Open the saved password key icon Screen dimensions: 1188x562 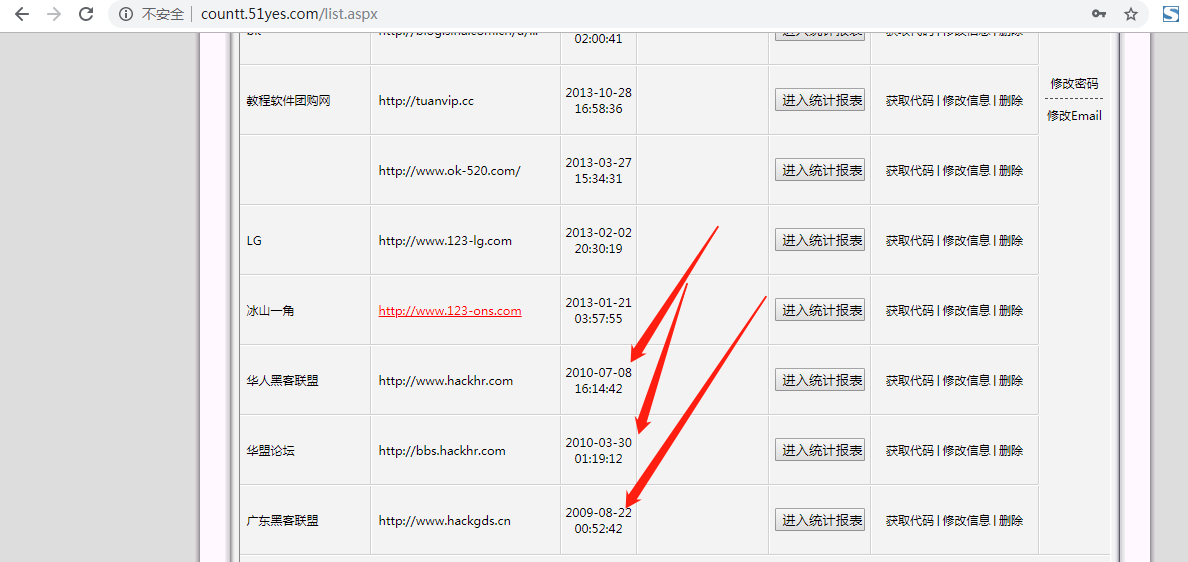click(x=1099, y=14)
